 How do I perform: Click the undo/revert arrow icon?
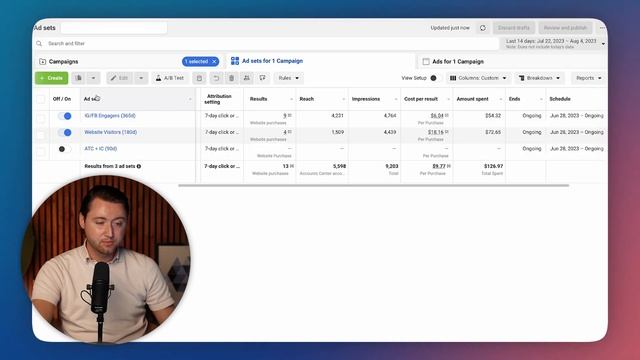(216, 78)
